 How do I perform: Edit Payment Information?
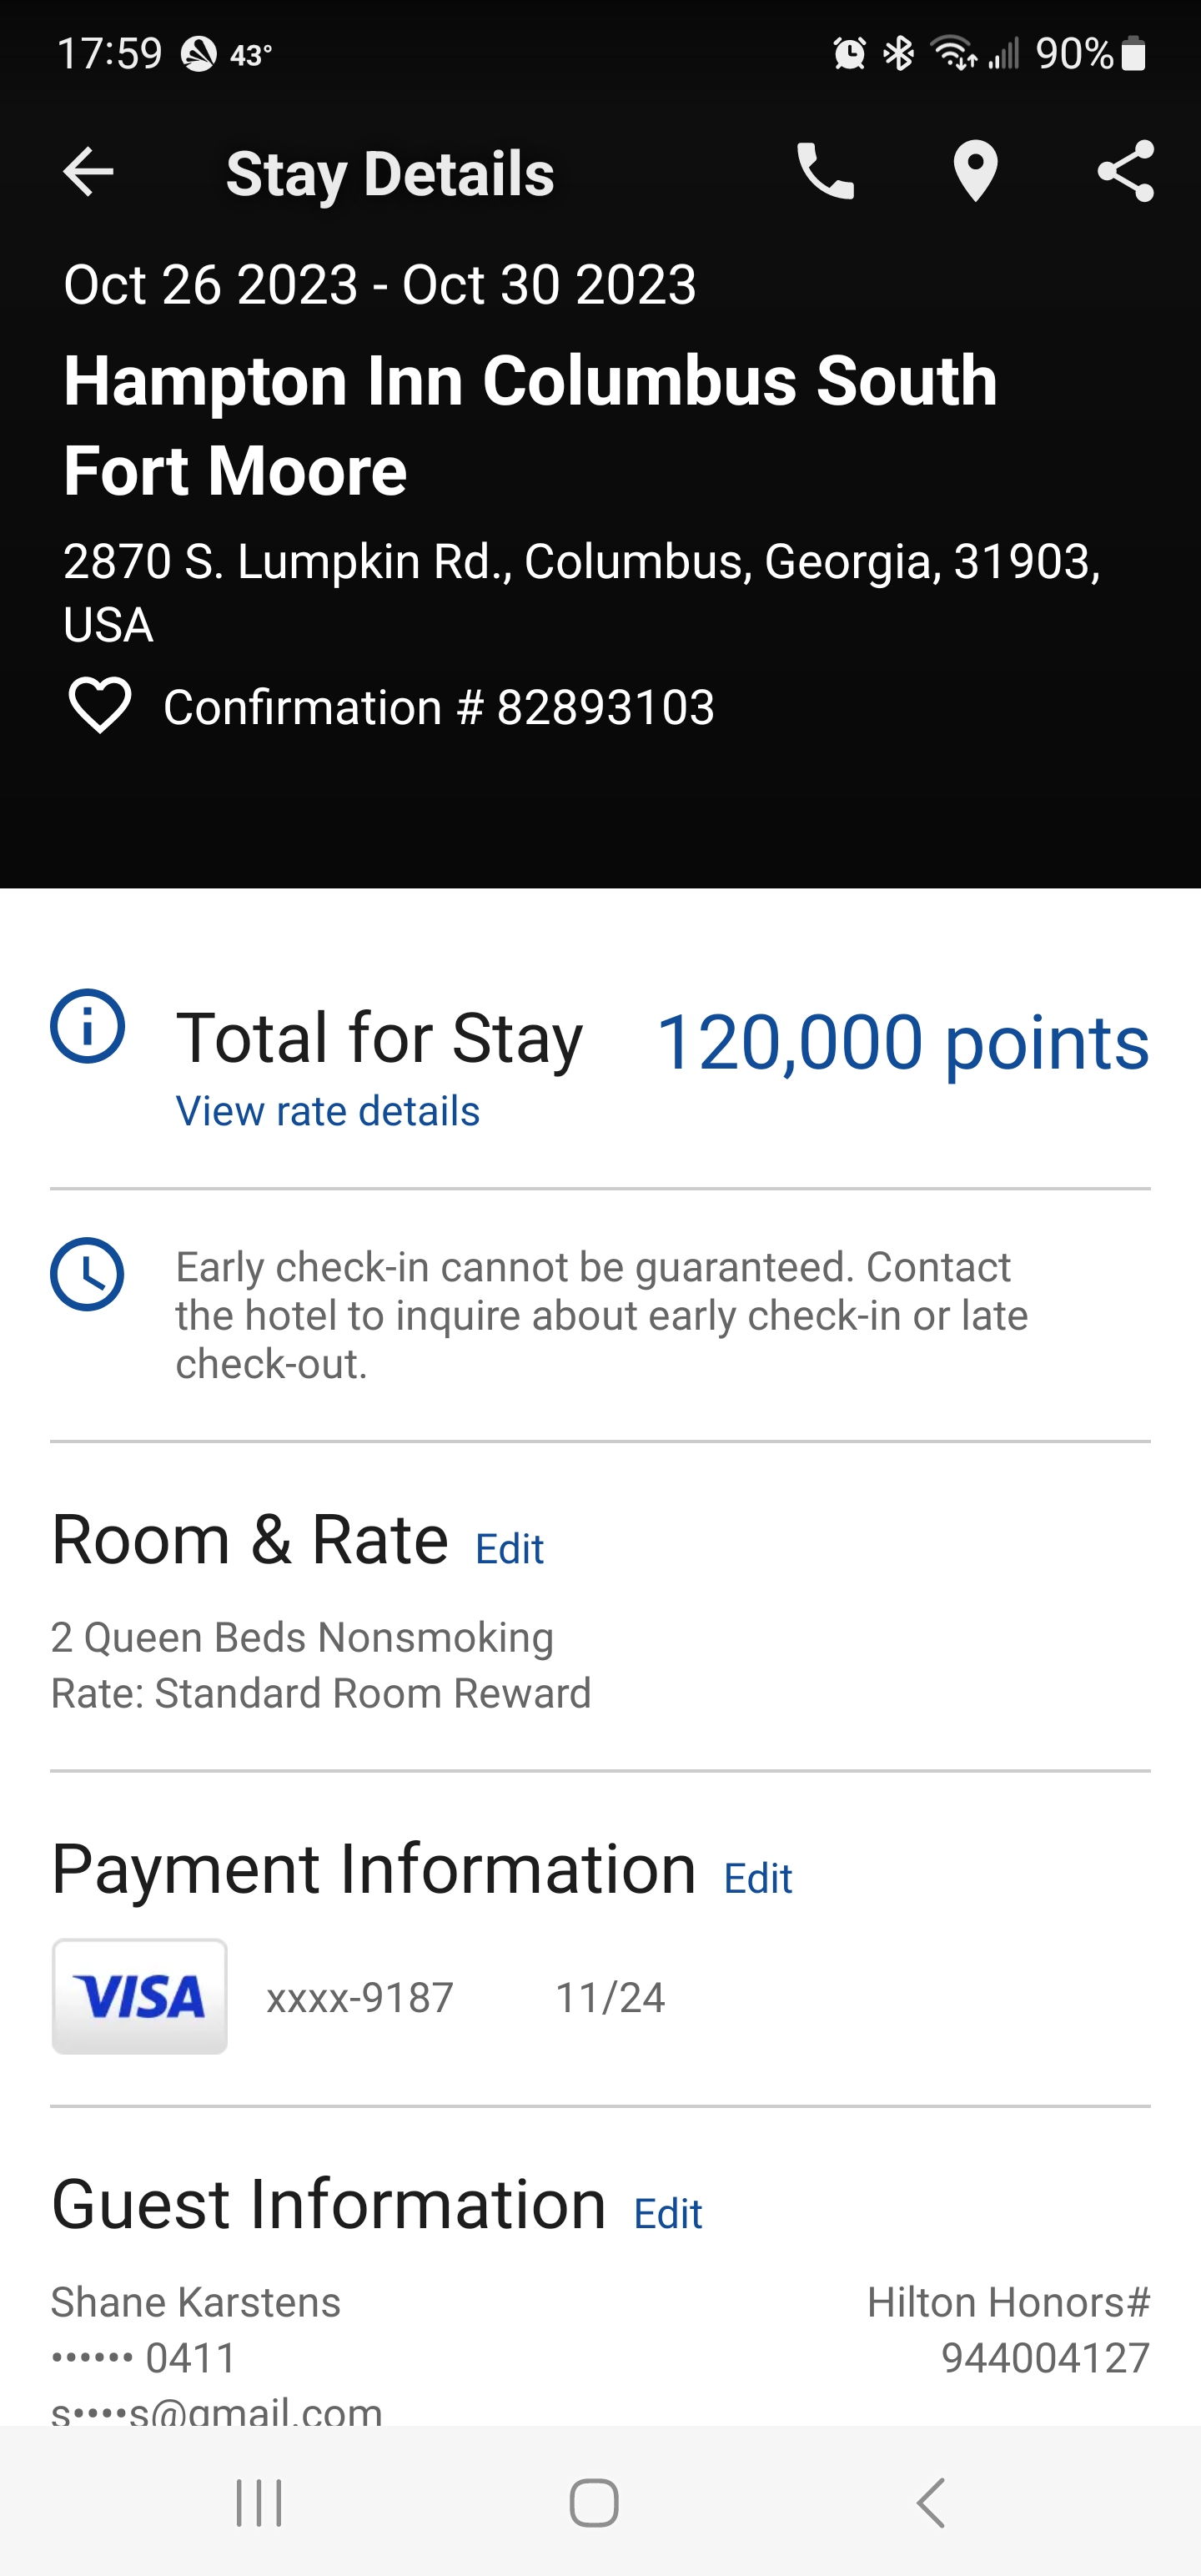(x=758, y=1879)
